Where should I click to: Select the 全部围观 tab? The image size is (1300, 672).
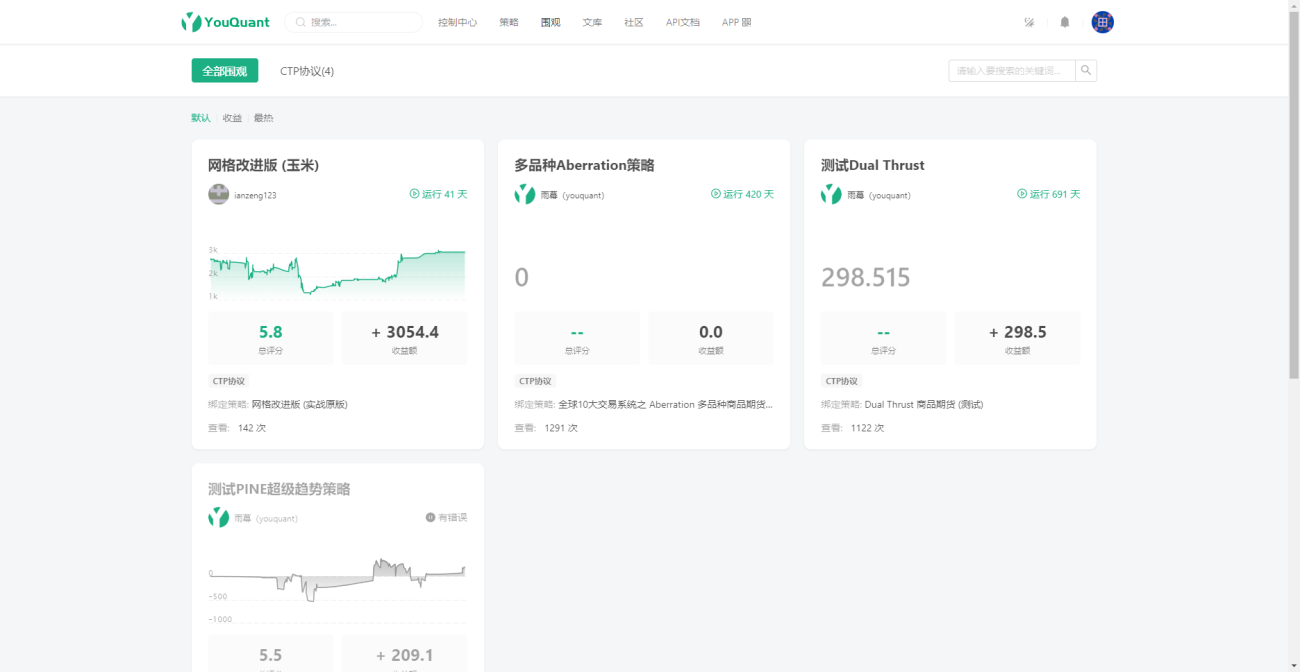tap(225, 71)
